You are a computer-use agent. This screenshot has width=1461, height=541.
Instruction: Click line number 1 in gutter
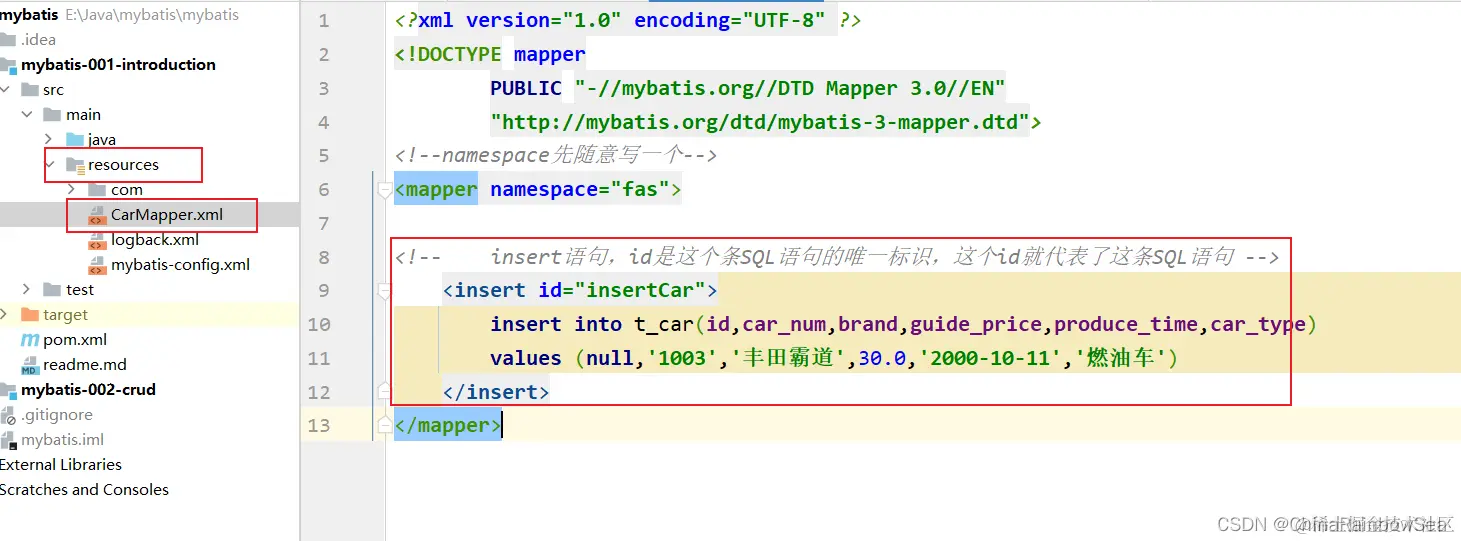tap(323, 21)
